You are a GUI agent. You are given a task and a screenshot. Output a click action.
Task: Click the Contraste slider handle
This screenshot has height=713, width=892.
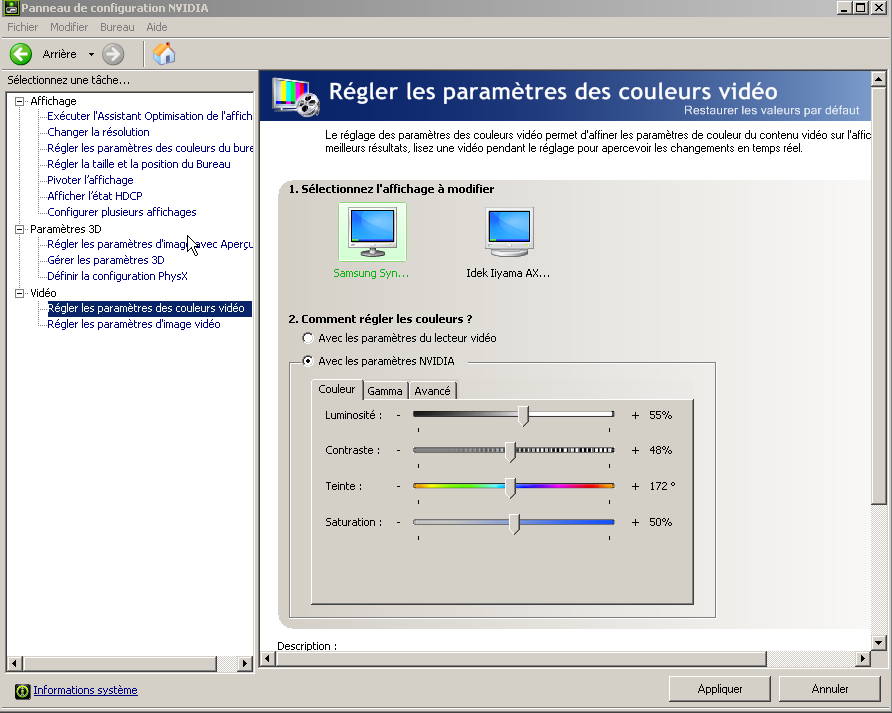[x=510, y=451]
